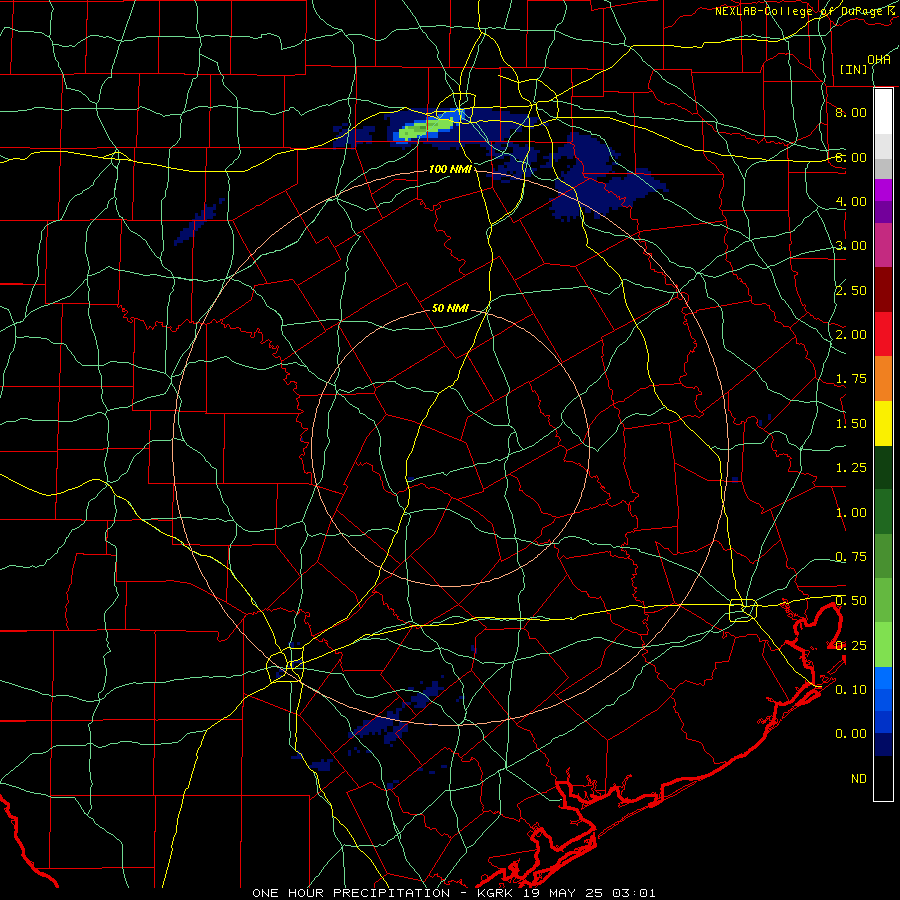Click the '8.00' legend value
This screenshot has width=900, height=900.
click(851, 112)
